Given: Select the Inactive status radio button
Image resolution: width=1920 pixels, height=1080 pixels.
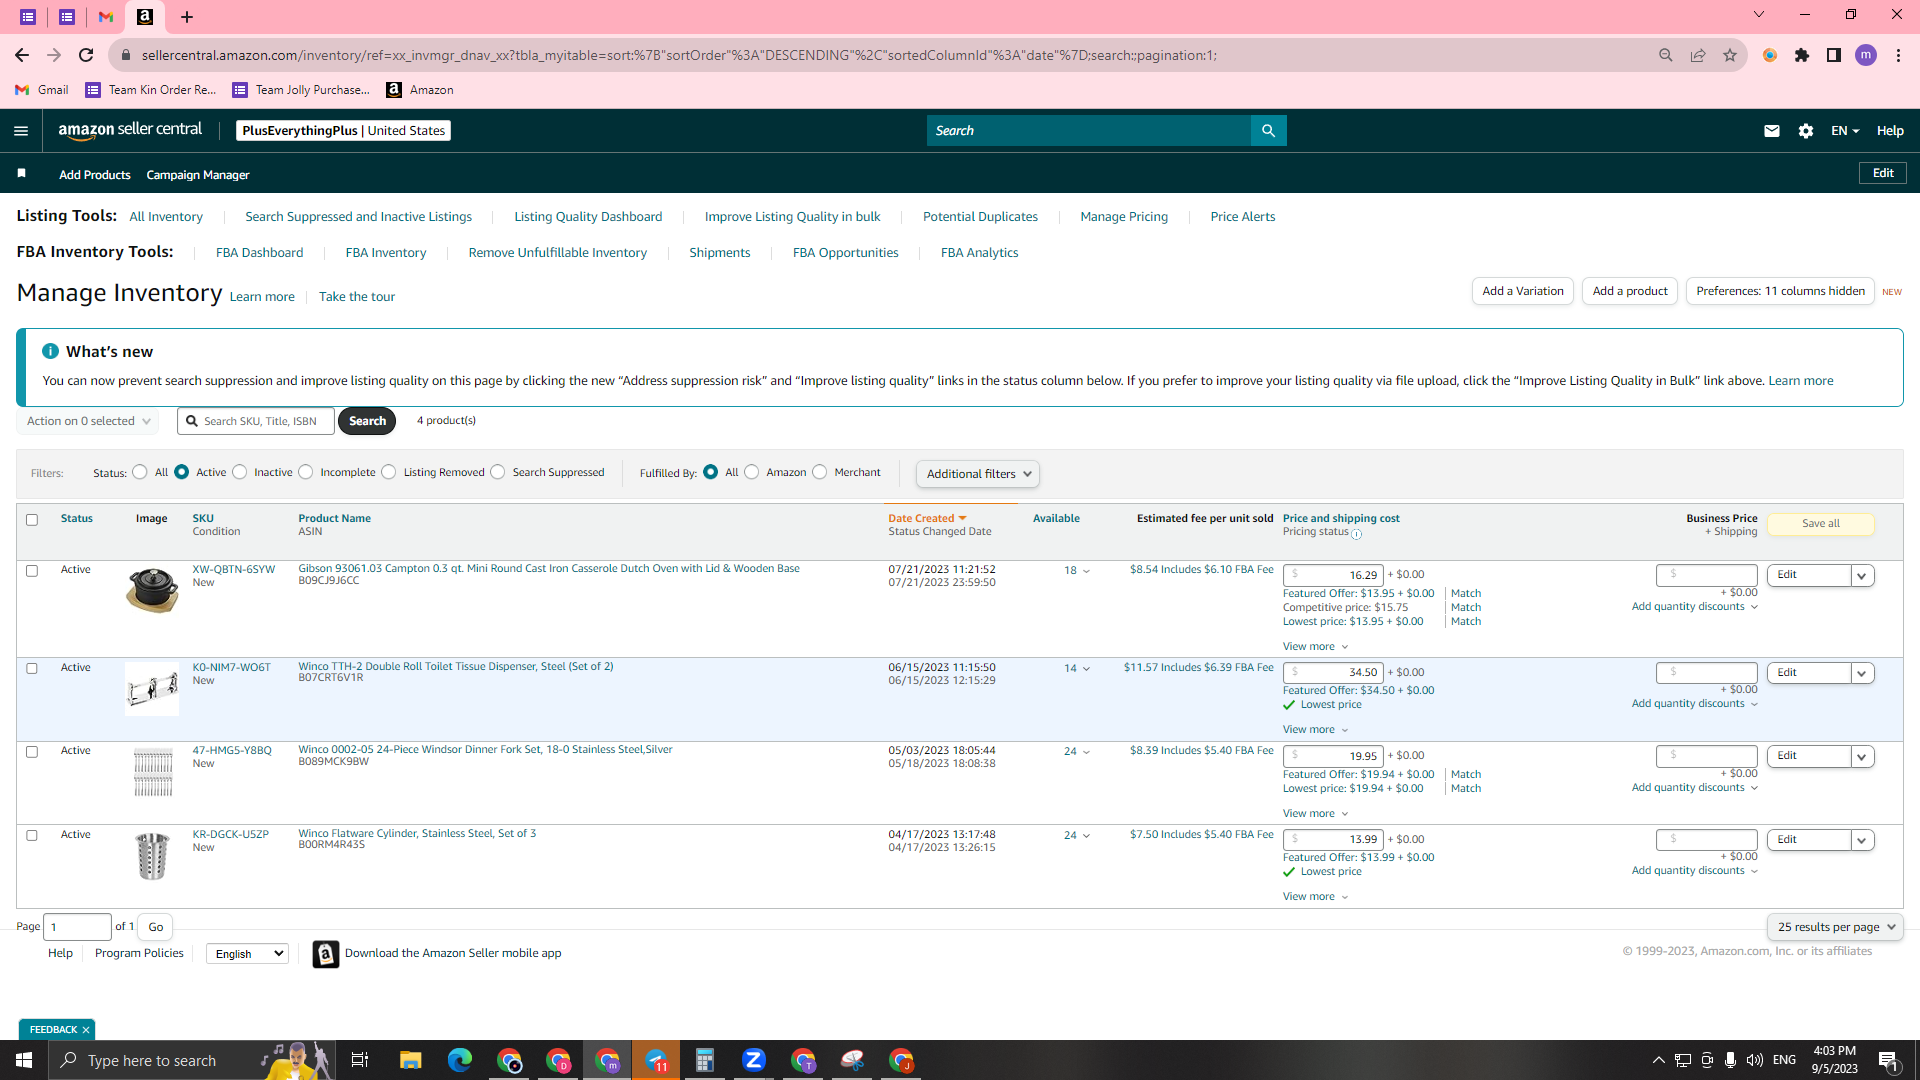Looking at the screenshot, I should [240, 472].
